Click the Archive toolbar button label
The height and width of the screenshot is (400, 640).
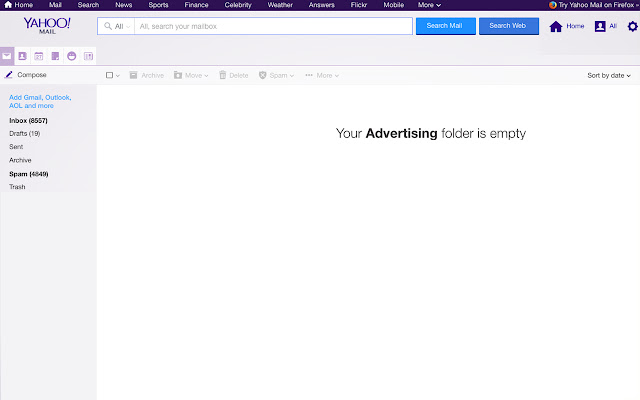(152, 76)
